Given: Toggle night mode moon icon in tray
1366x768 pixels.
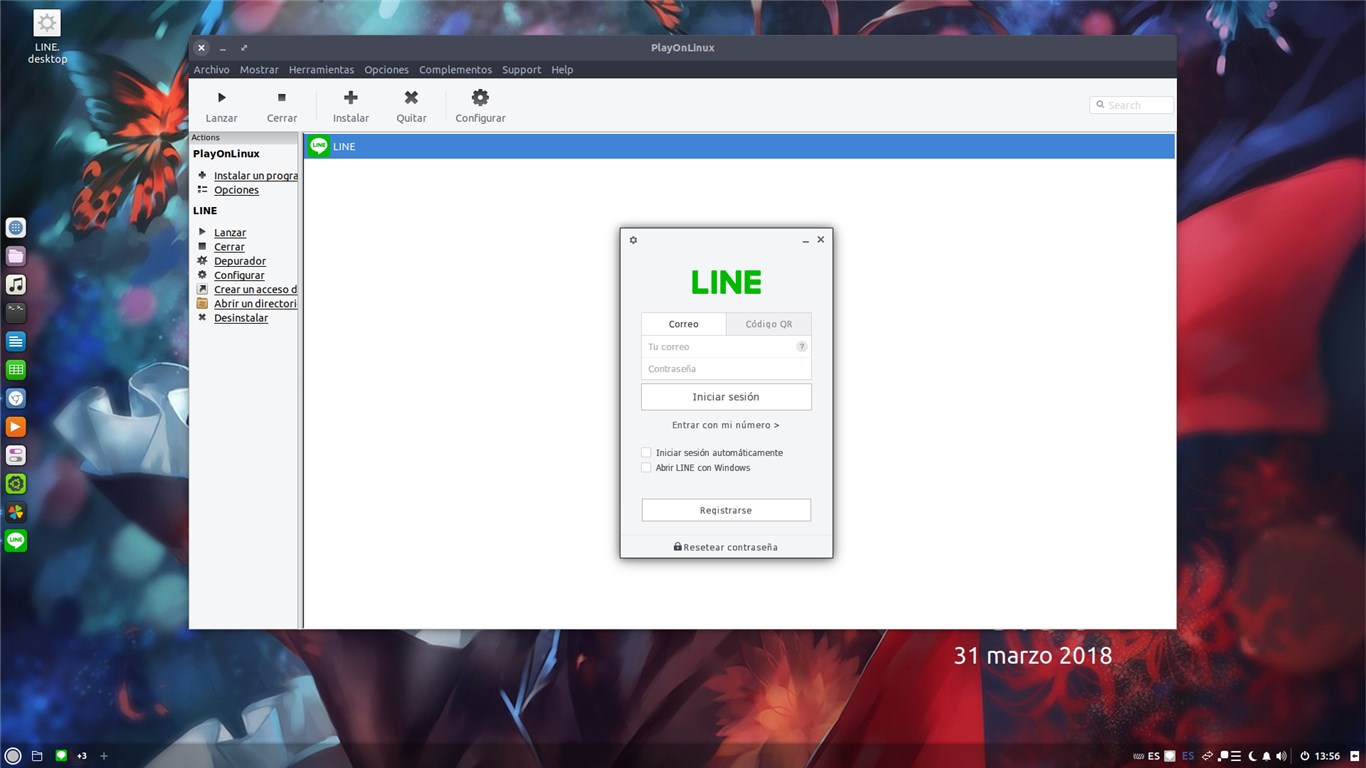Looking at the screenshot, I should point(1251,756).
